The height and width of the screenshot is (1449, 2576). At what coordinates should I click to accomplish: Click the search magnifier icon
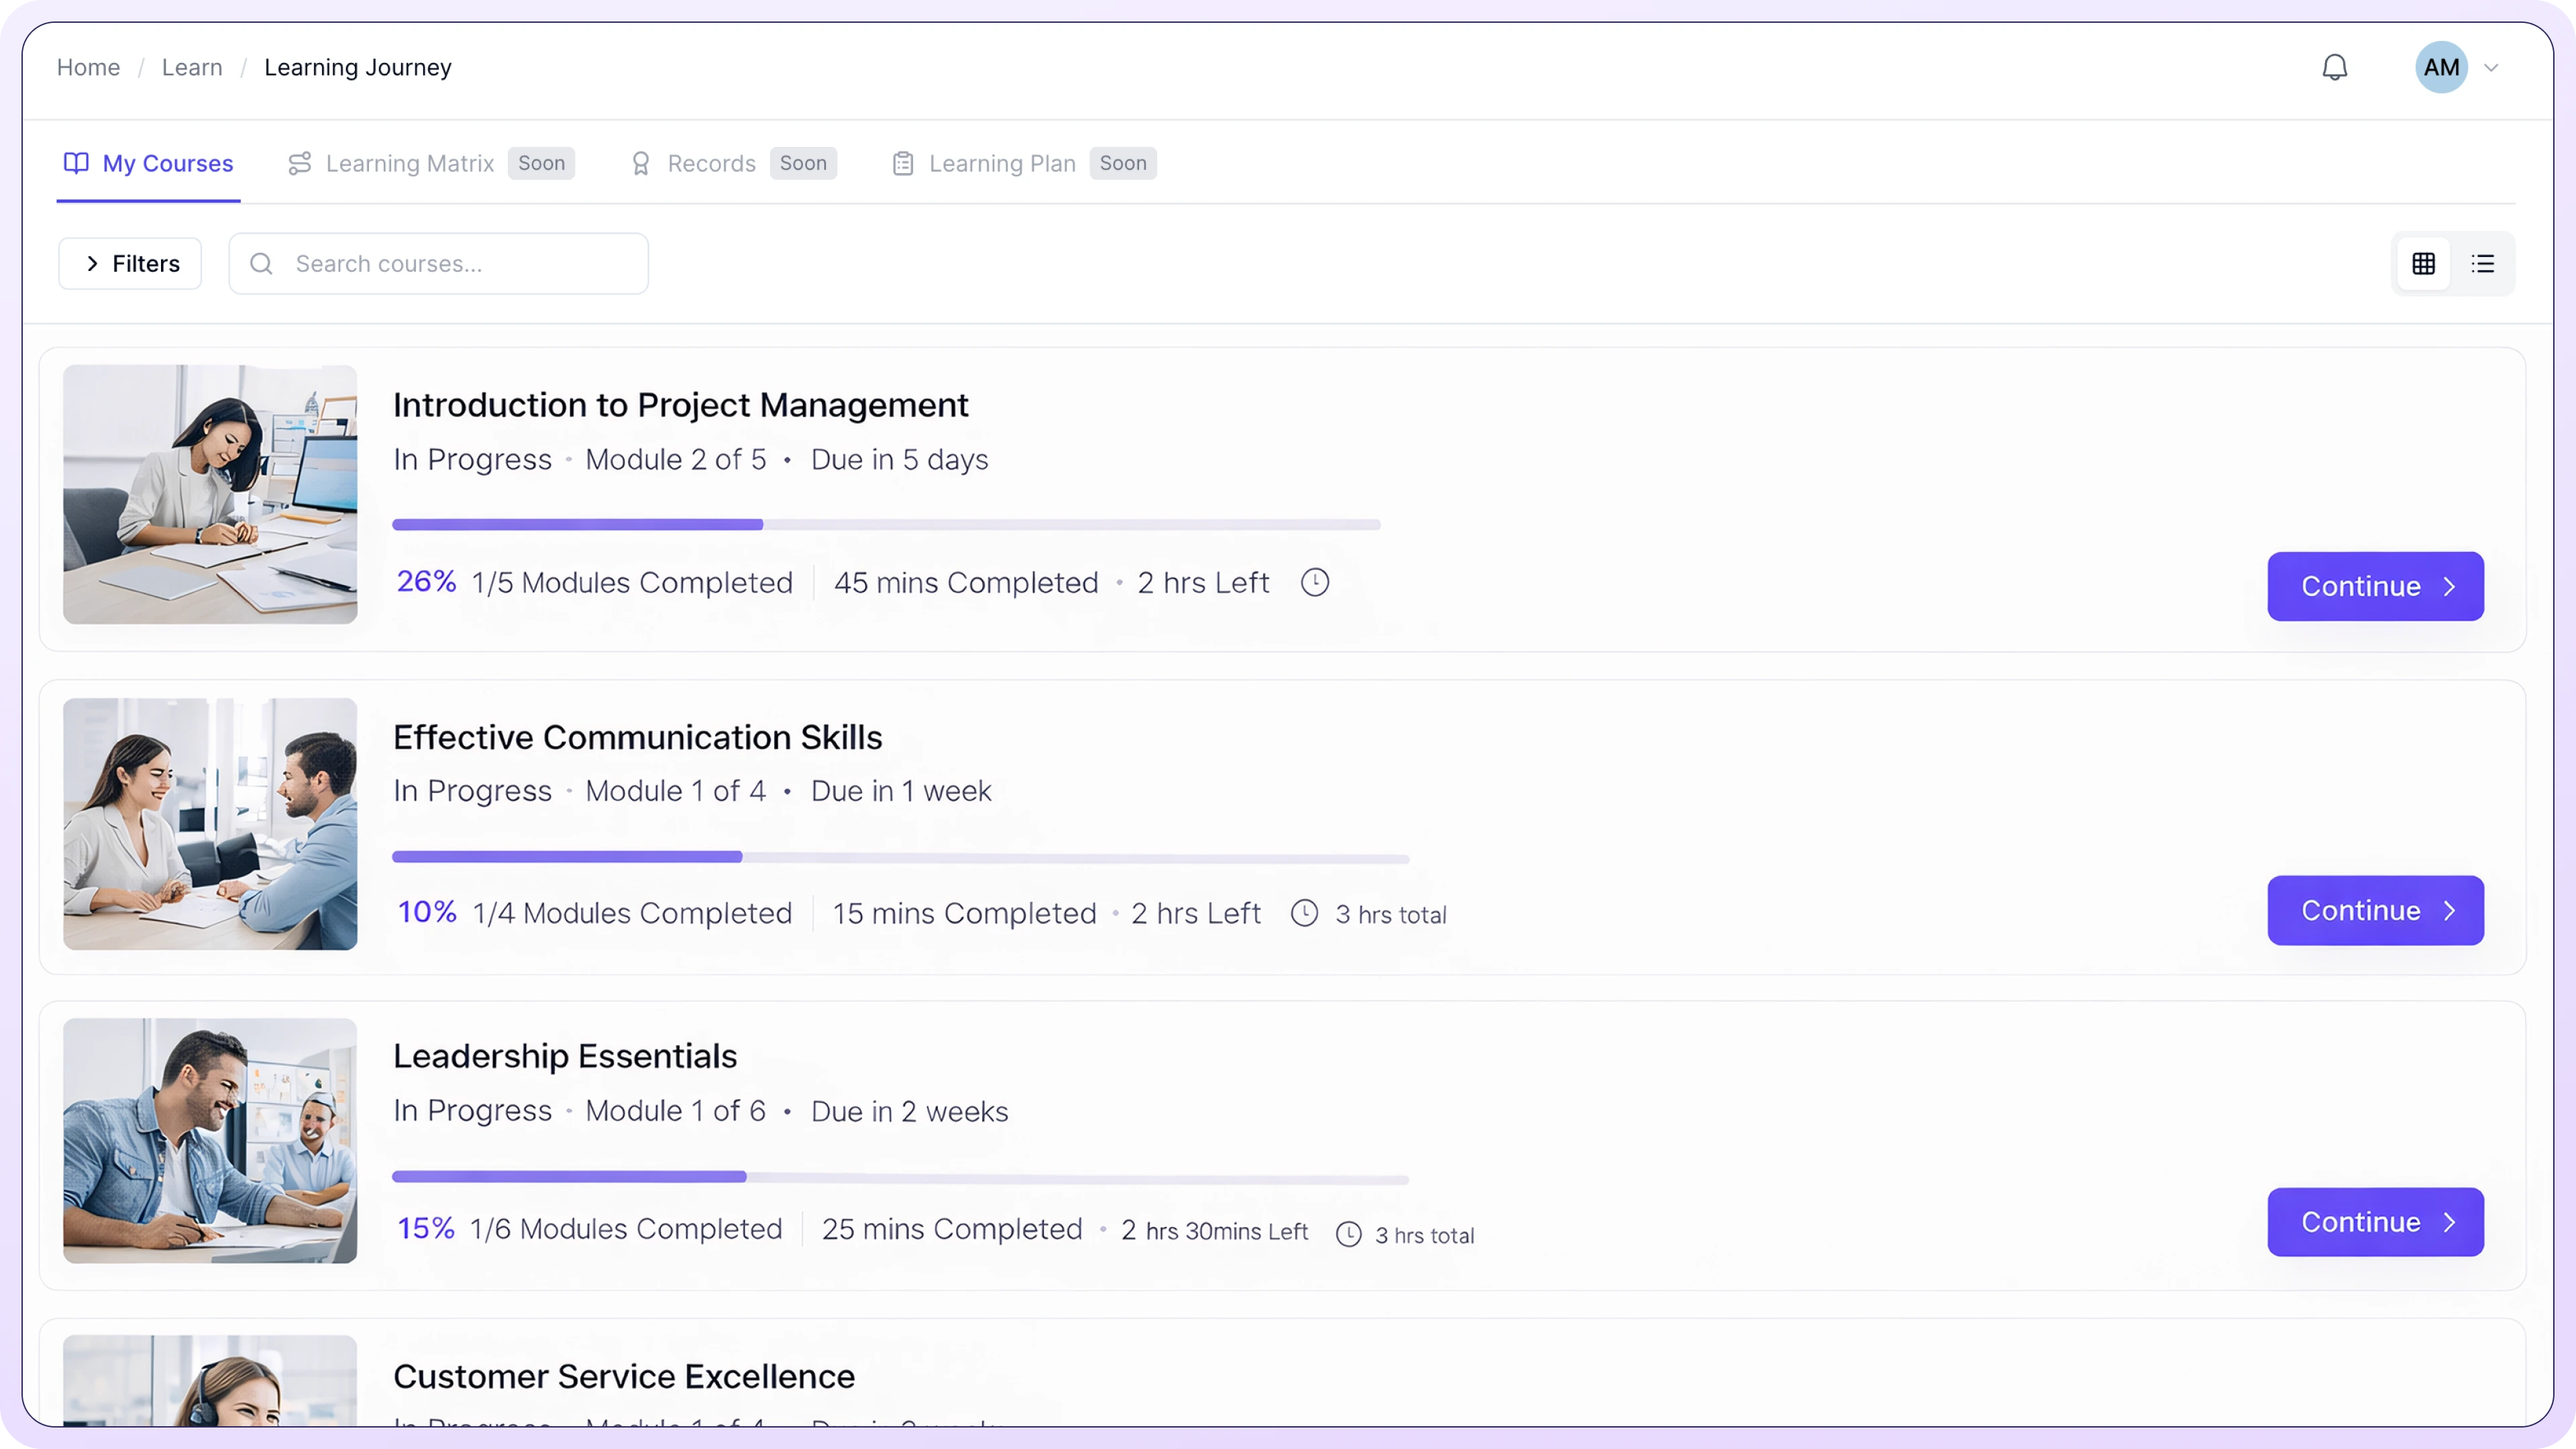pyautogui.click(x=261, y=264)
